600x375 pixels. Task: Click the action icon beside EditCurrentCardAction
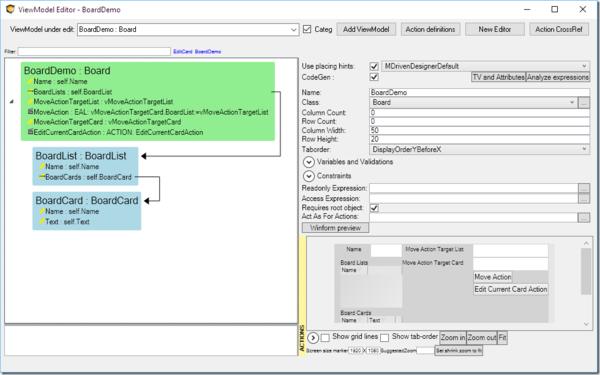pyautogui.click(x=30, y=132)
